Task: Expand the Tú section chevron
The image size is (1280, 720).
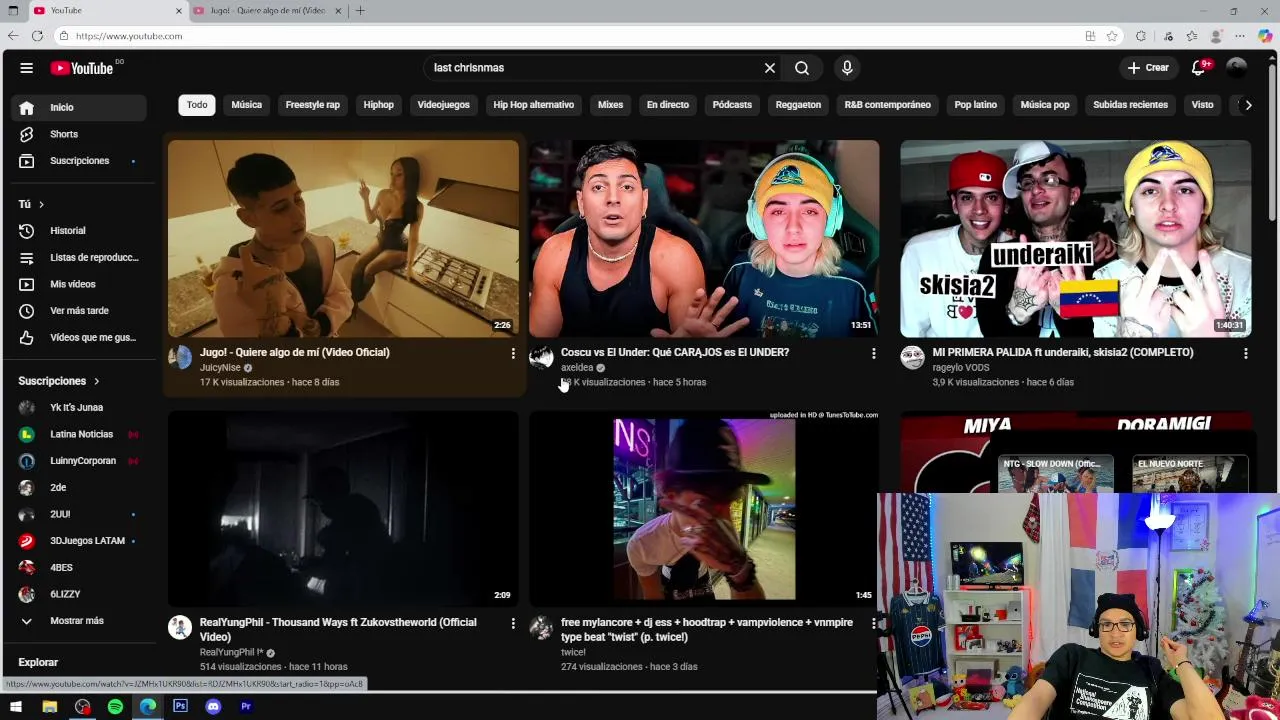Action: (x=41, y=204)
